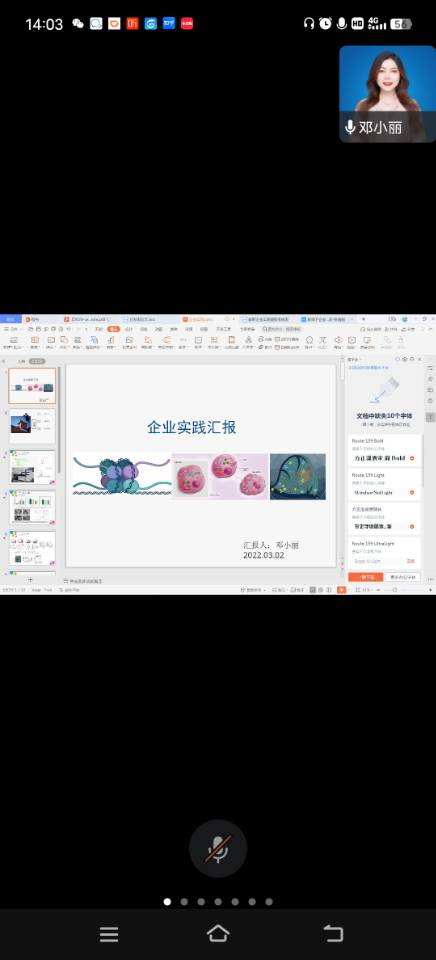Select the first slide thumbnail in panel

[32, 386]
